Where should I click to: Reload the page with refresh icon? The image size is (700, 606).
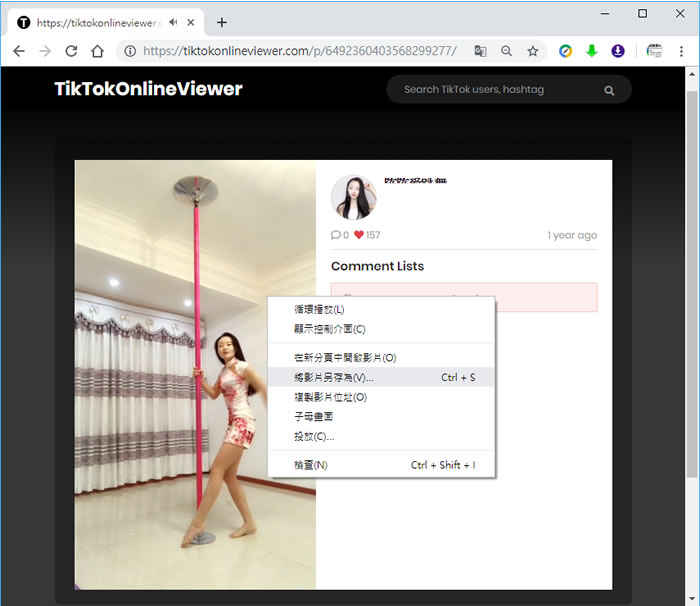71,51
